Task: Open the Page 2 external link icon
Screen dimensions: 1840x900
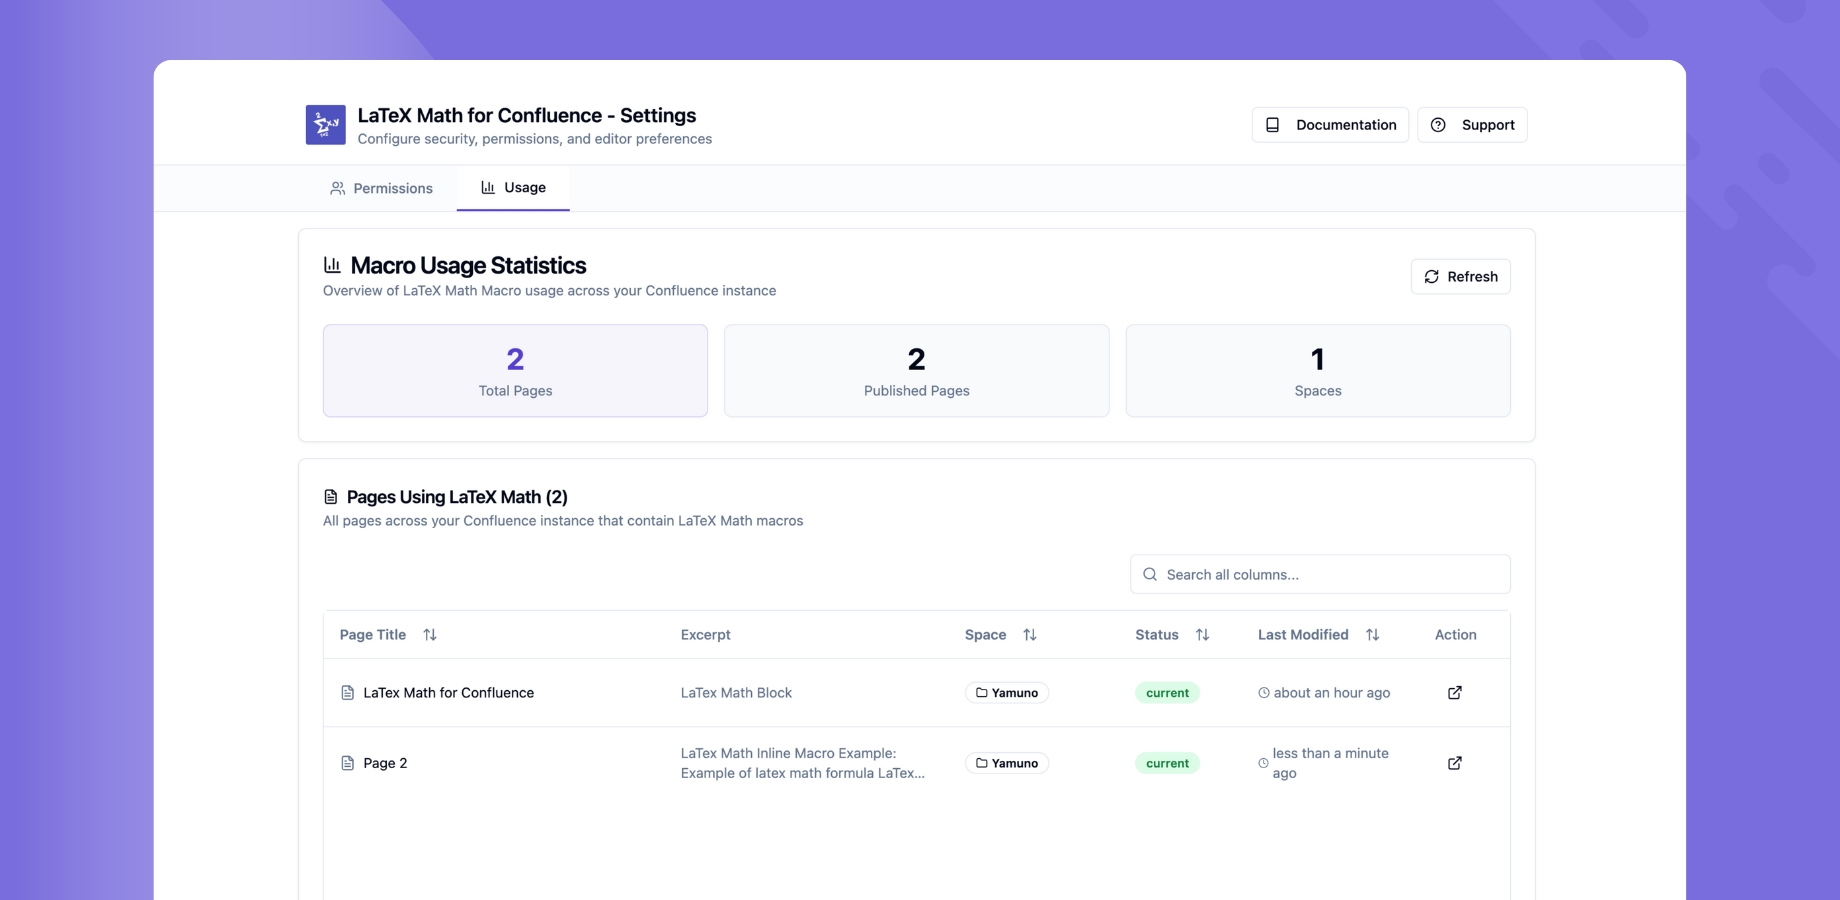Action: 1454,762
